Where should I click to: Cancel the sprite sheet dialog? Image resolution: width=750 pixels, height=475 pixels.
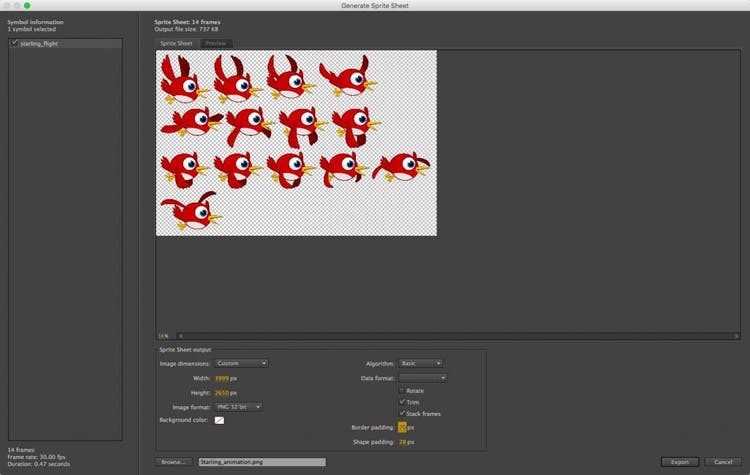(724, 462)
